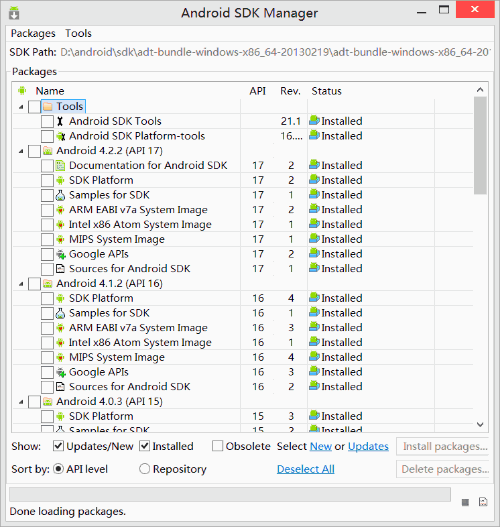This screenshot has height=527, width=500.
Task: Click the android icon in Name header
Action: pyautogui.click(x=22, y=91)
